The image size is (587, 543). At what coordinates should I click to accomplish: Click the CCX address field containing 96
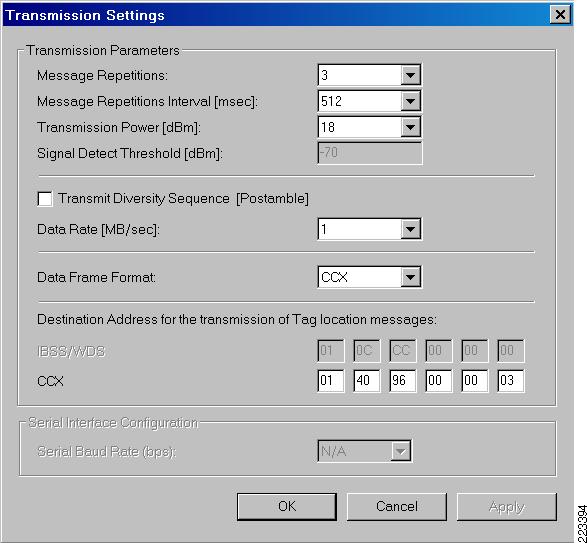click(402, 381)
